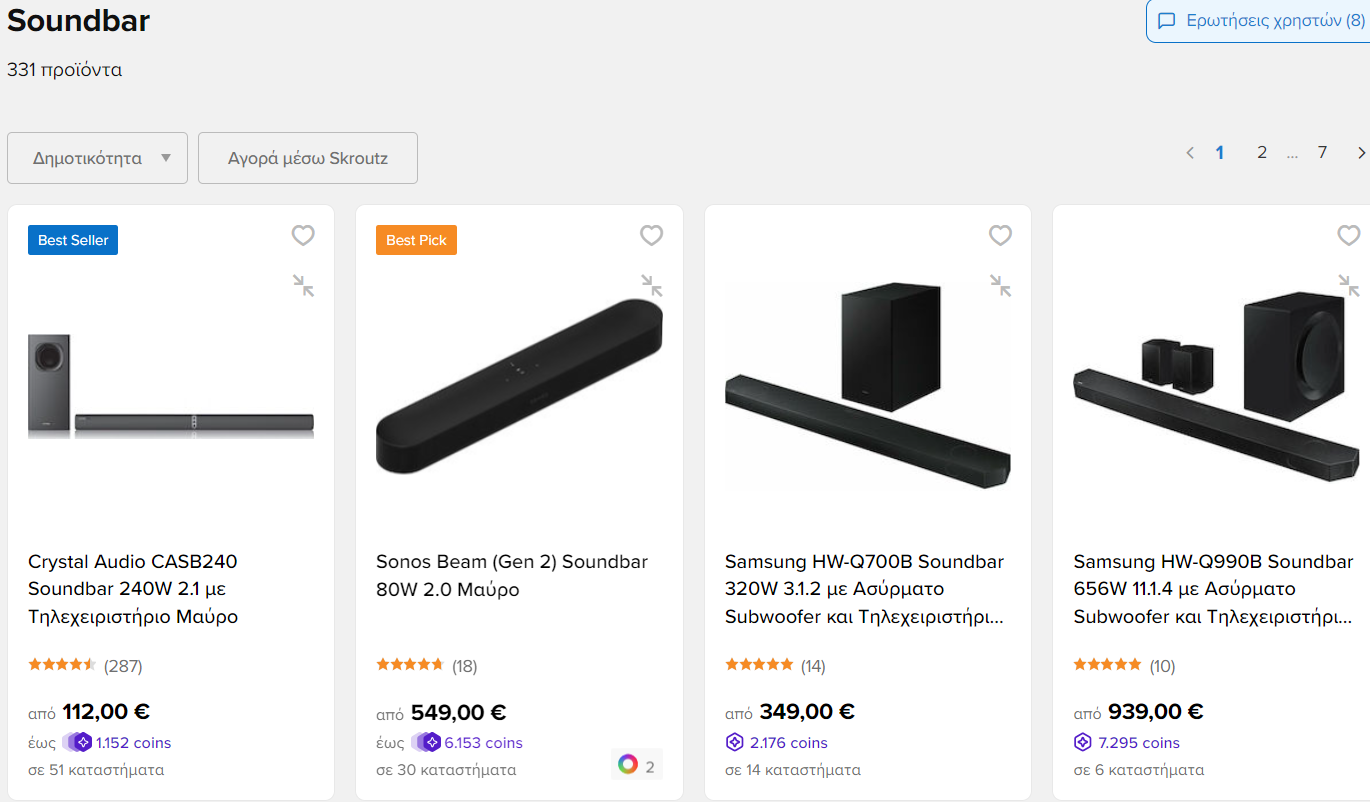This screenshot has width=1370, height=802.
Task: Click heart icon on Samsung HW-Q990B card
Action: pyautogui.click(x=1348, y=235)
